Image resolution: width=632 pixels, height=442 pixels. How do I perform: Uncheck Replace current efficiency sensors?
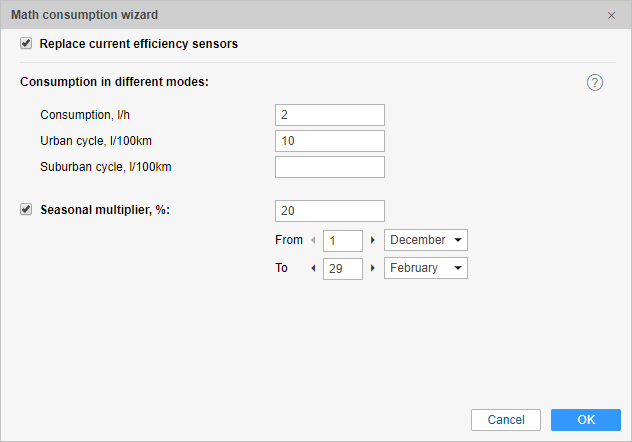(x=26, y=44)
